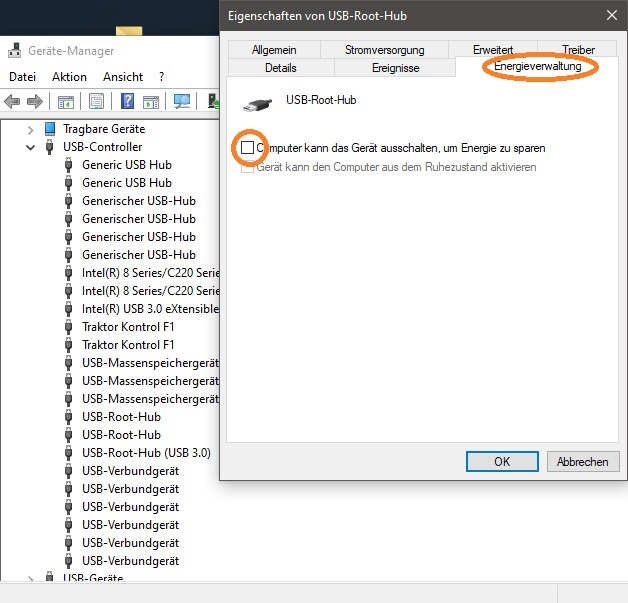The image size is (628, 603).
Task: Open the Ansicht menu
Action: coord(123,76)
